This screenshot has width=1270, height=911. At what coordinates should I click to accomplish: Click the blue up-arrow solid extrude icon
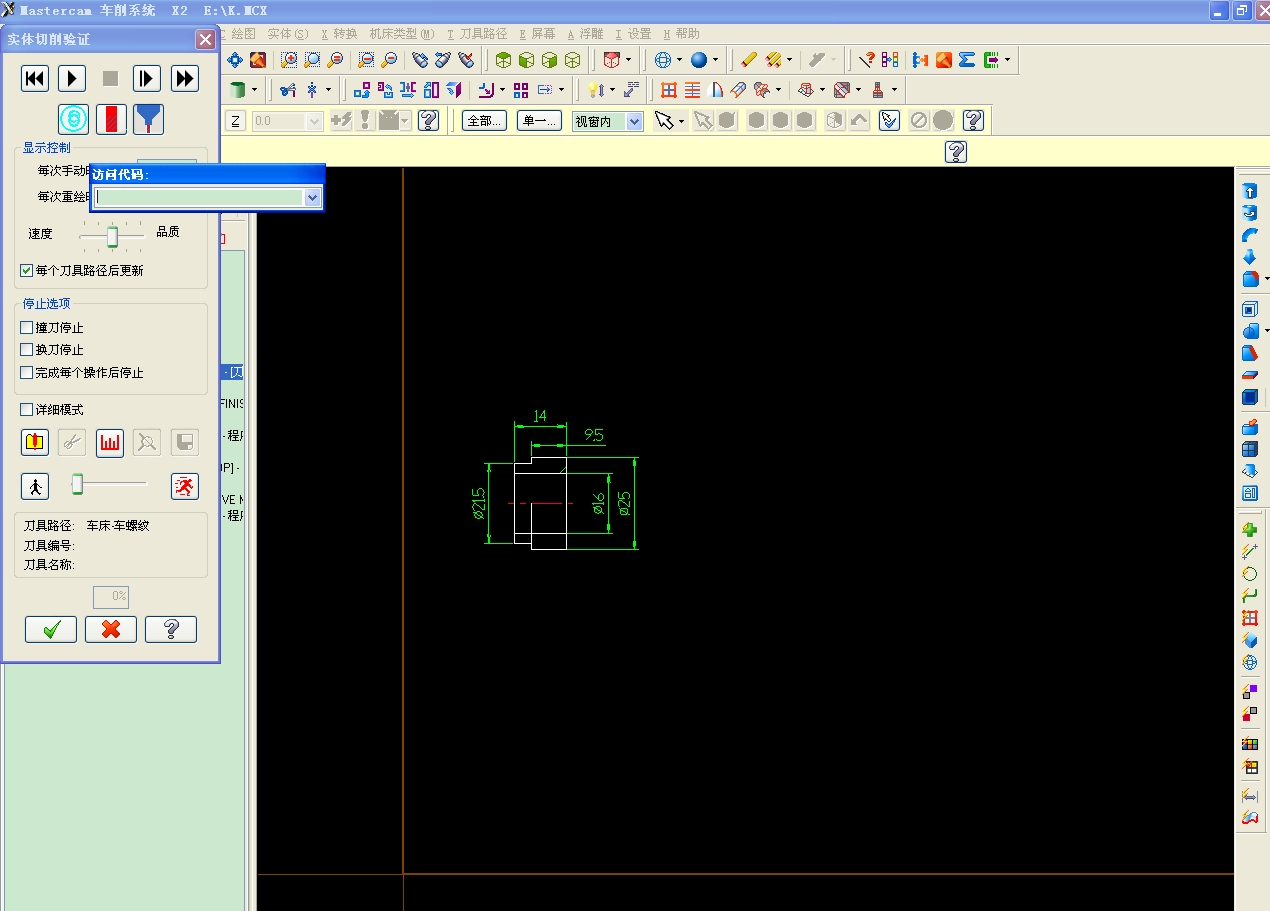point(1249,191)
